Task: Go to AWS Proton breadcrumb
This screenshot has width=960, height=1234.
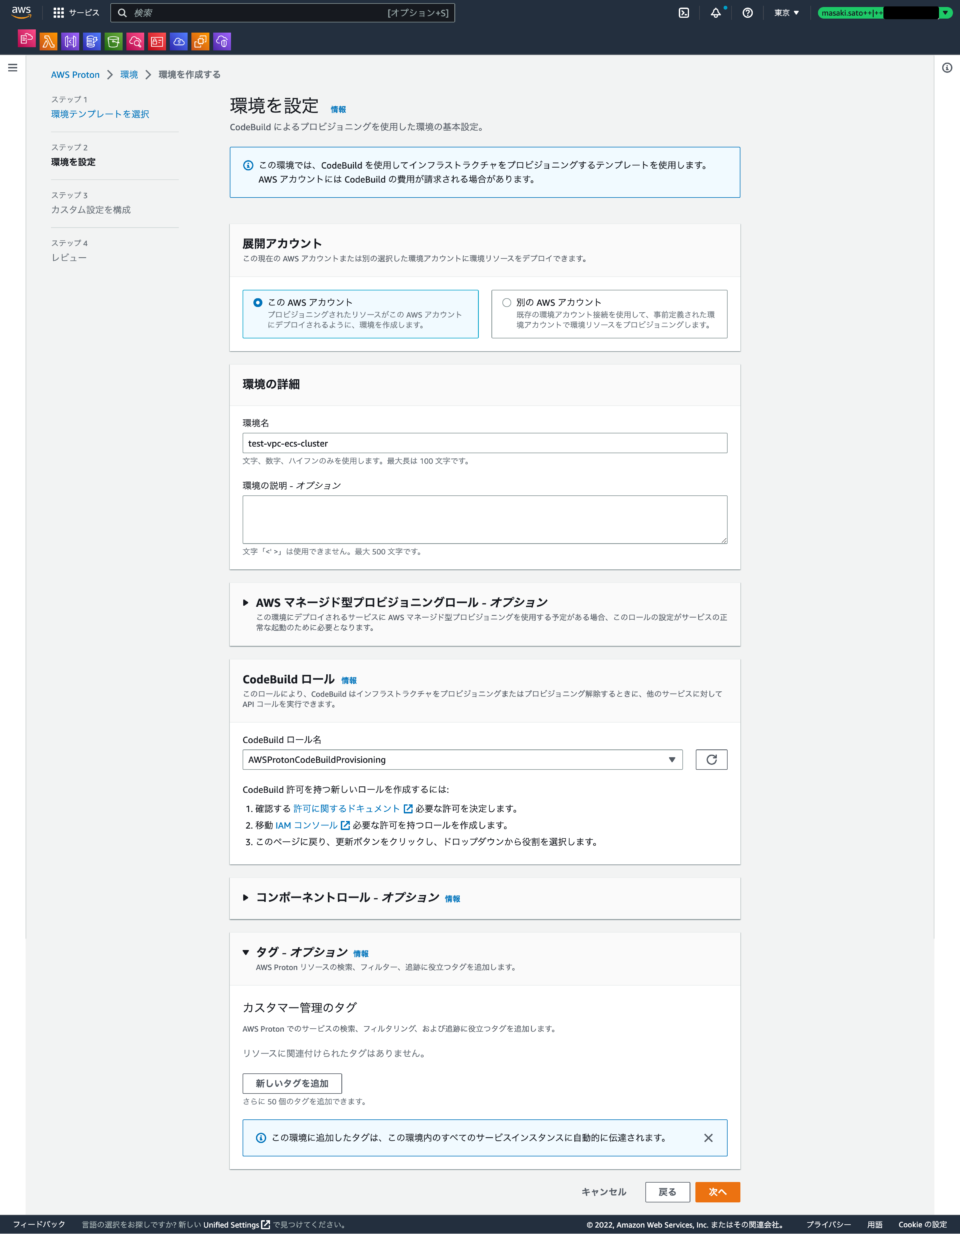Action: click(x=76, y=75)
